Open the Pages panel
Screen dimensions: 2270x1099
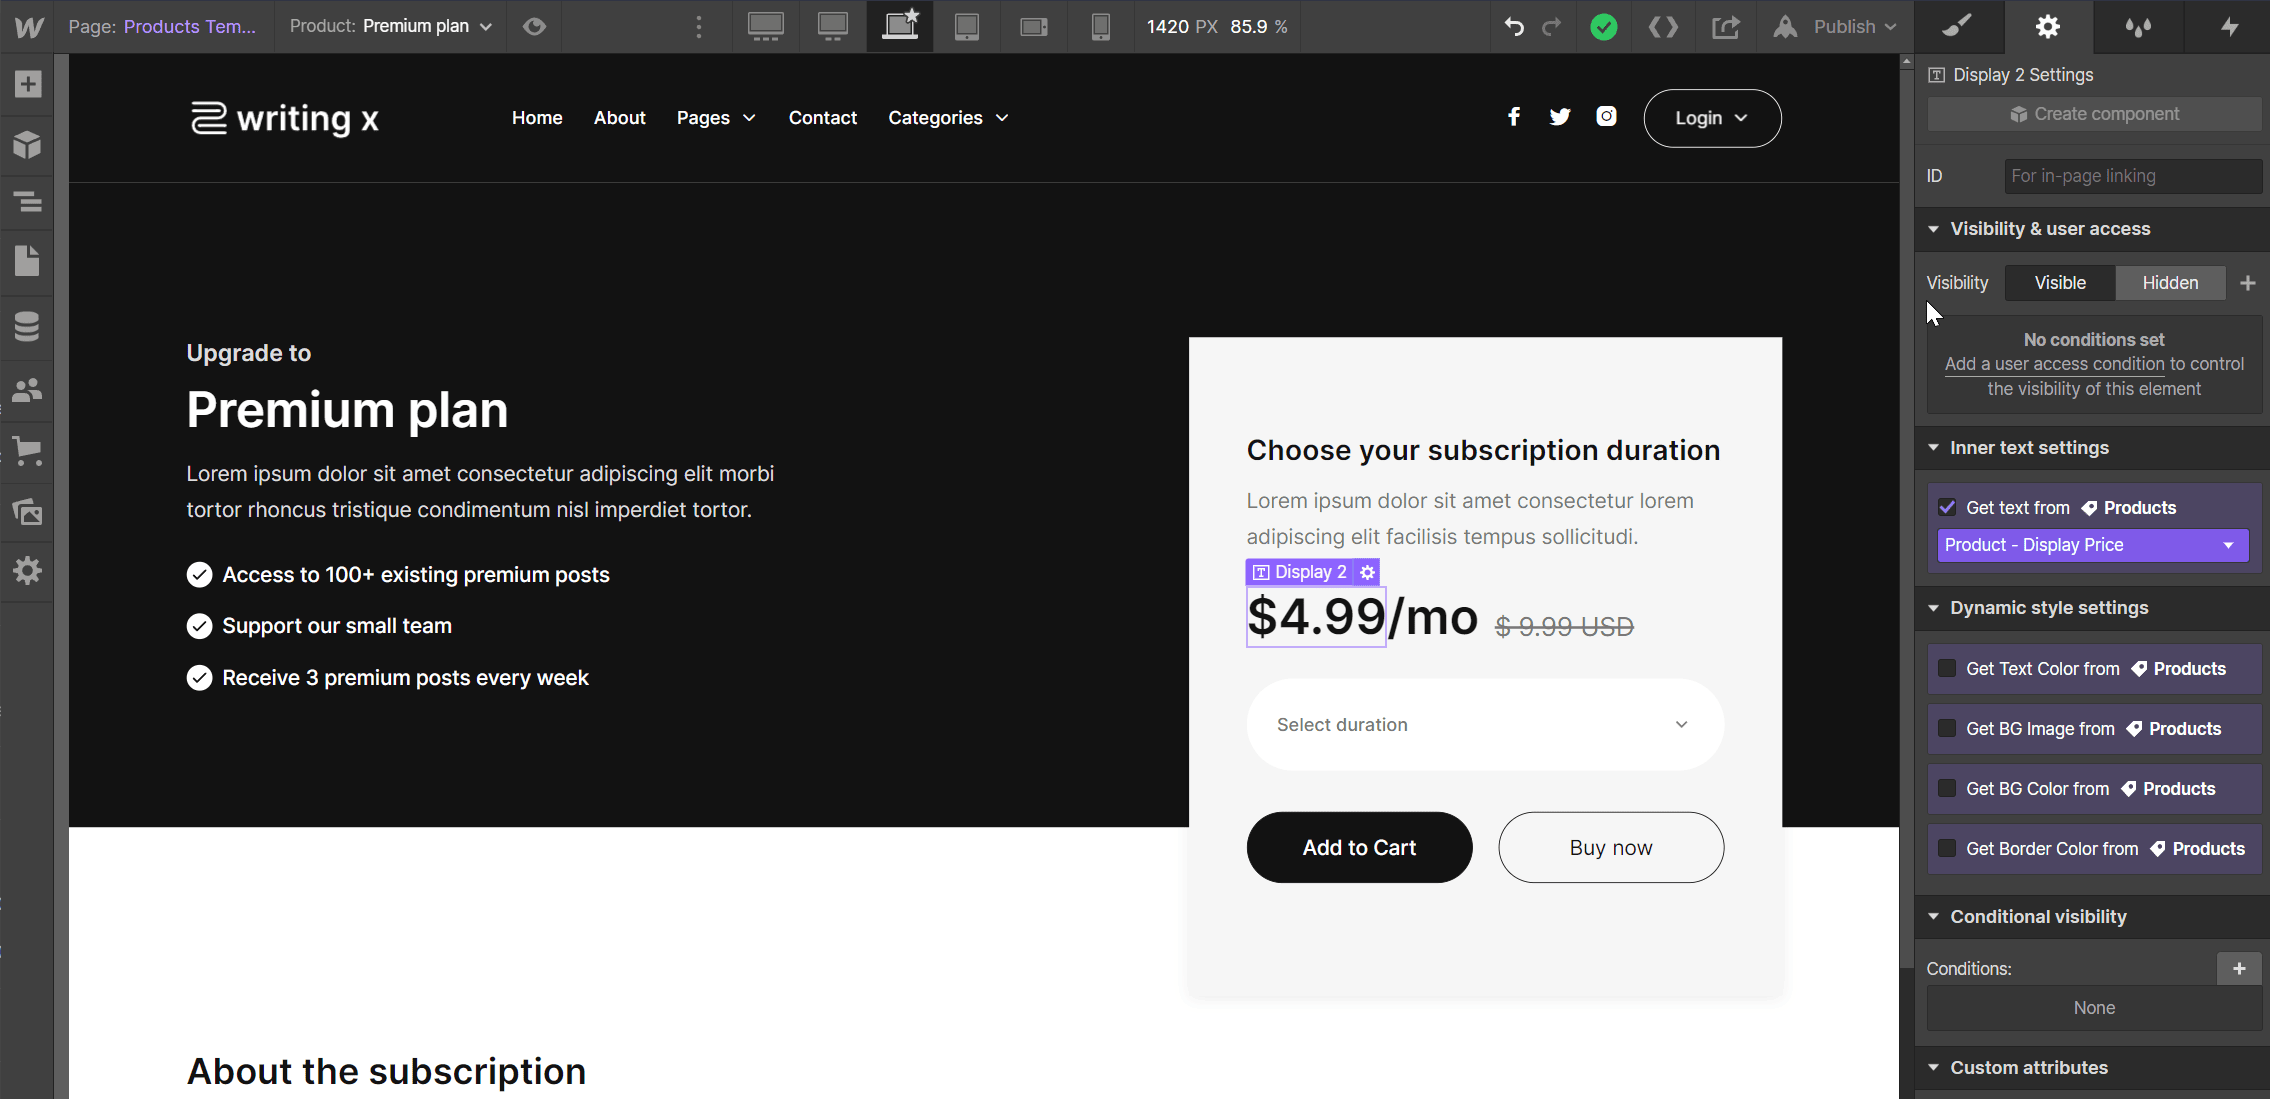click(26, 261)
